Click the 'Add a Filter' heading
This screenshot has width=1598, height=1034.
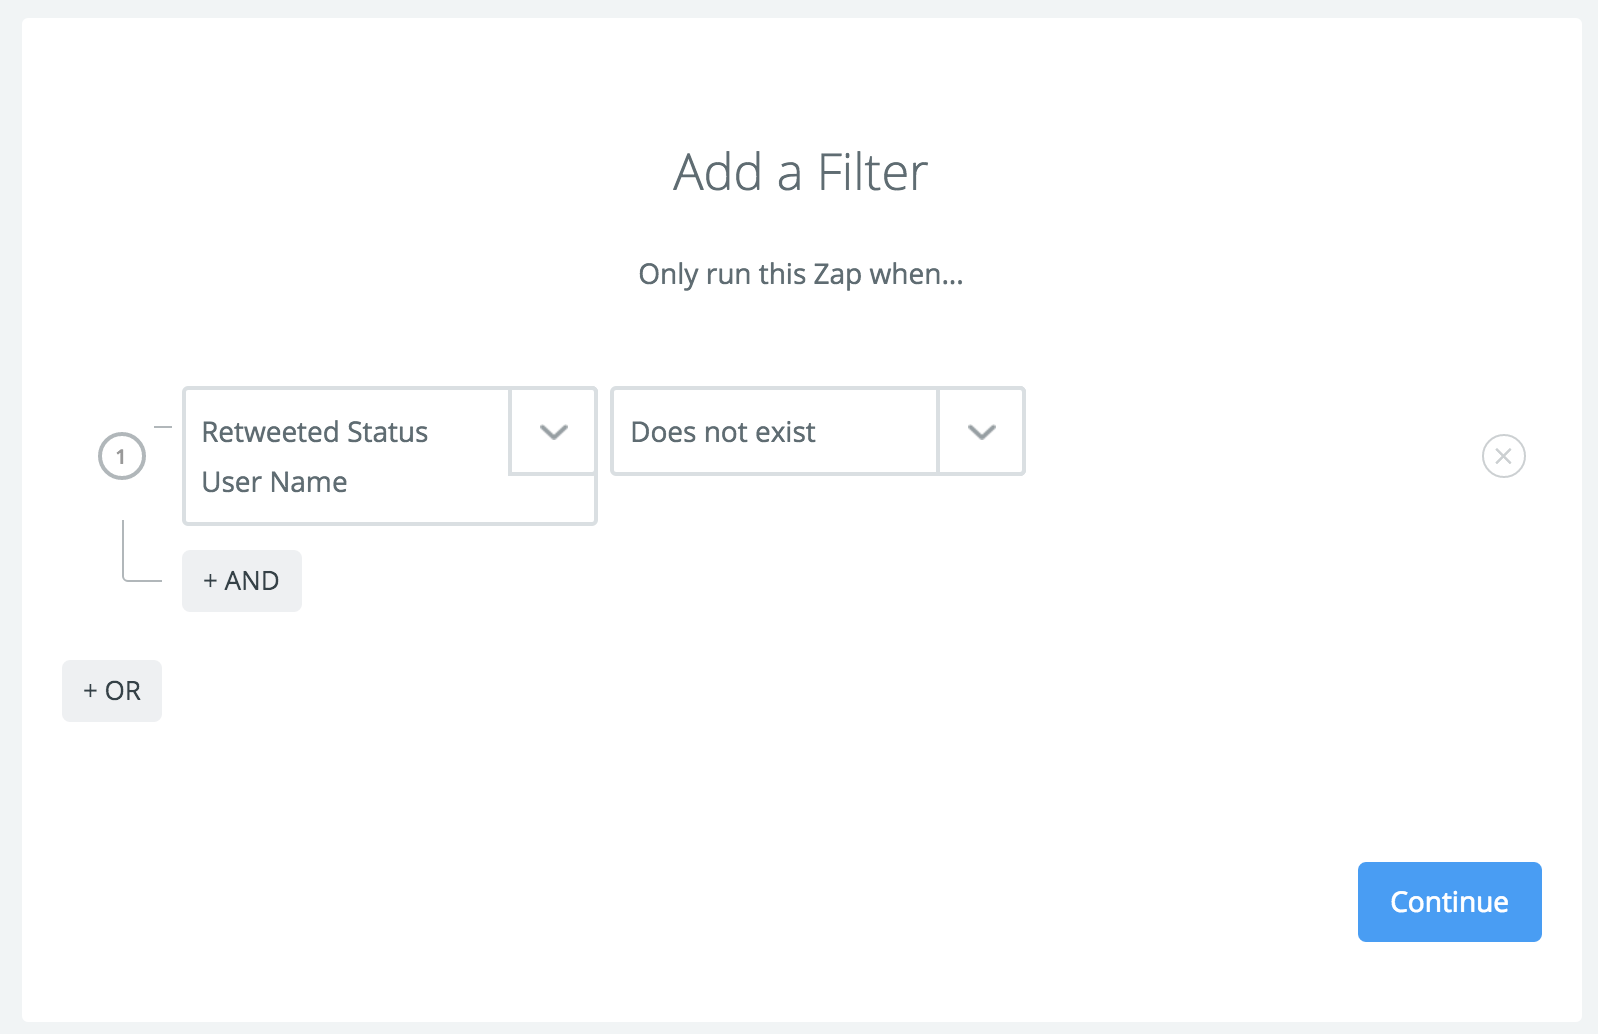(x=800, y=172)
